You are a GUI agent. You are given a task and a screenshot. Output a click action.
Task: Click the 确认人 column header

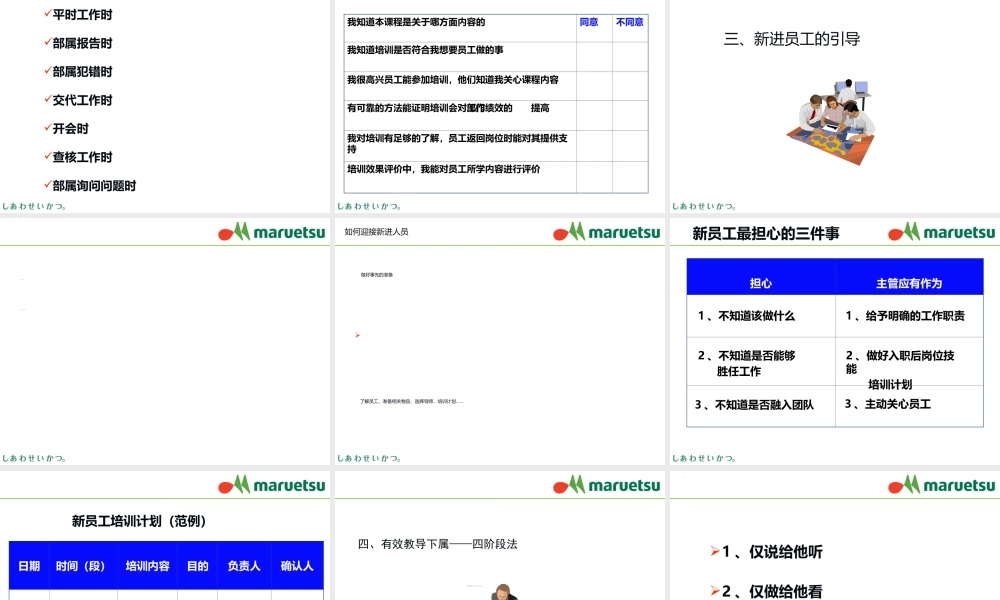tap(297, 566)
